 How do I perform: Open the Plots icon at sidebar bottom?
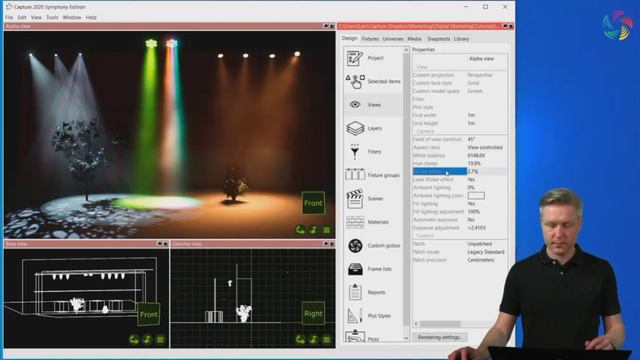[x=355, y=336]
